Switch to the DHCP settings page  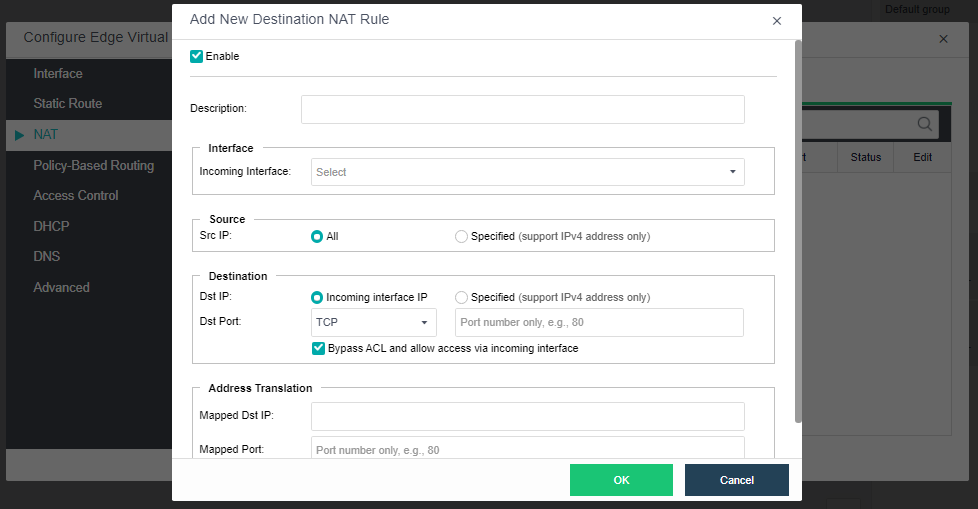(x=51, y=226)
